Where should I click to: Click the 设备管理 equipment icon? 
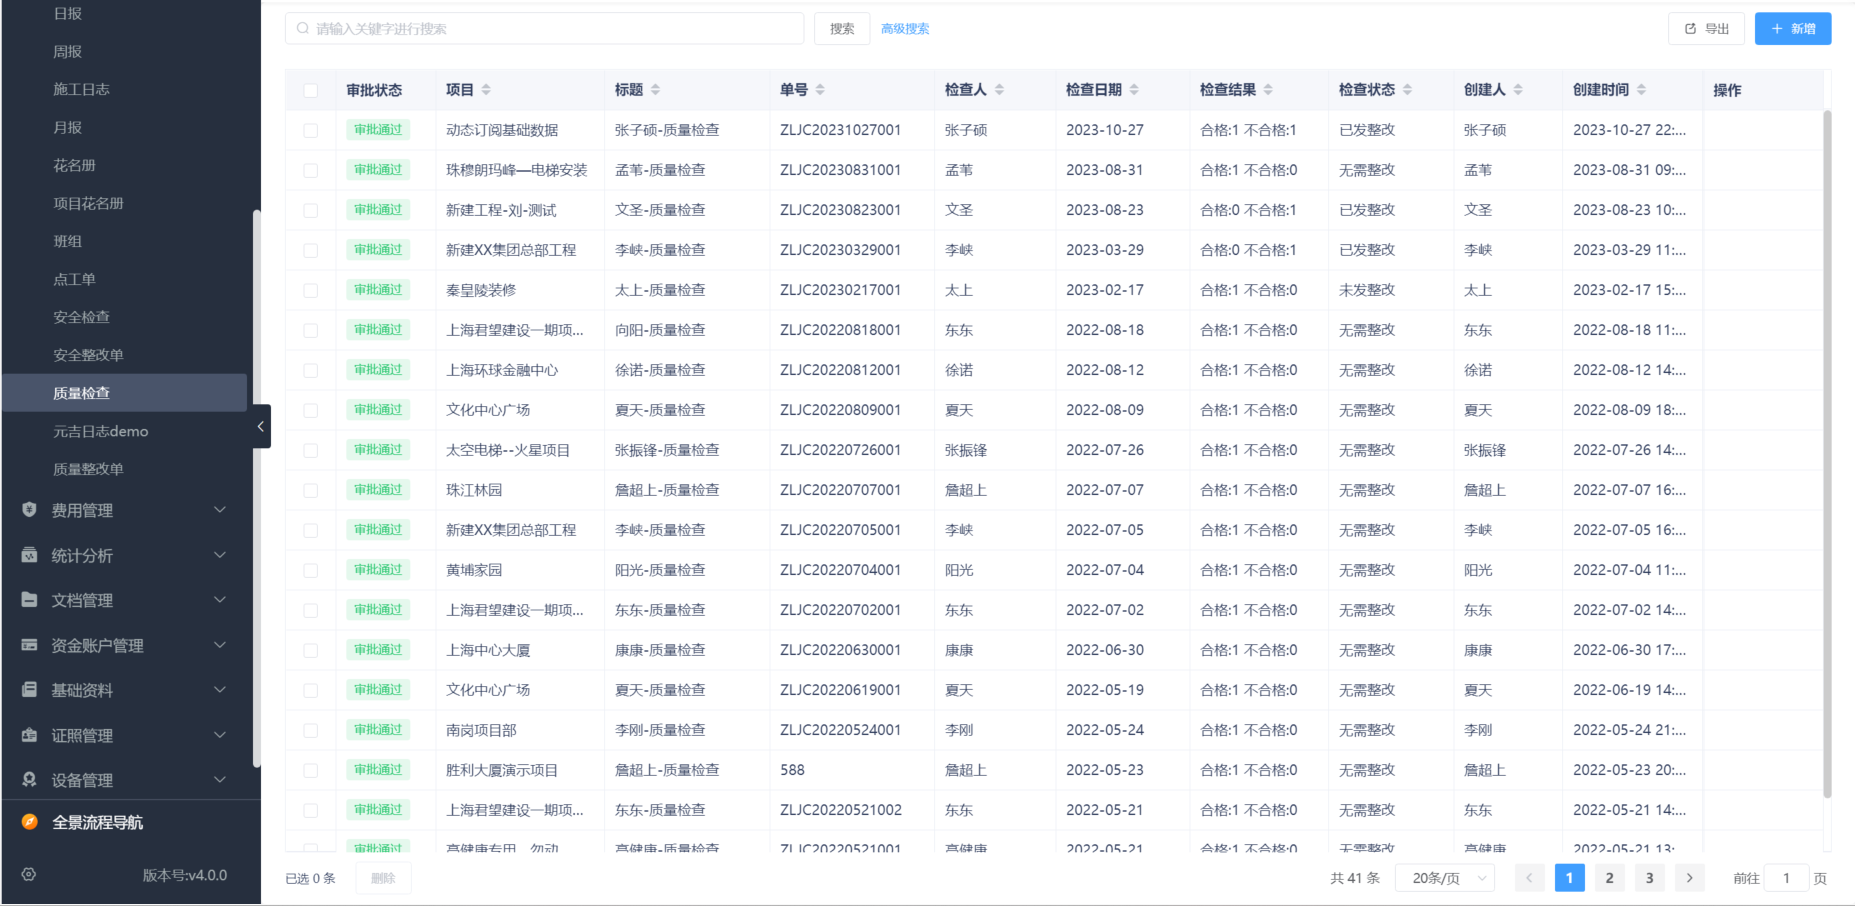click(x=28, y=780)
